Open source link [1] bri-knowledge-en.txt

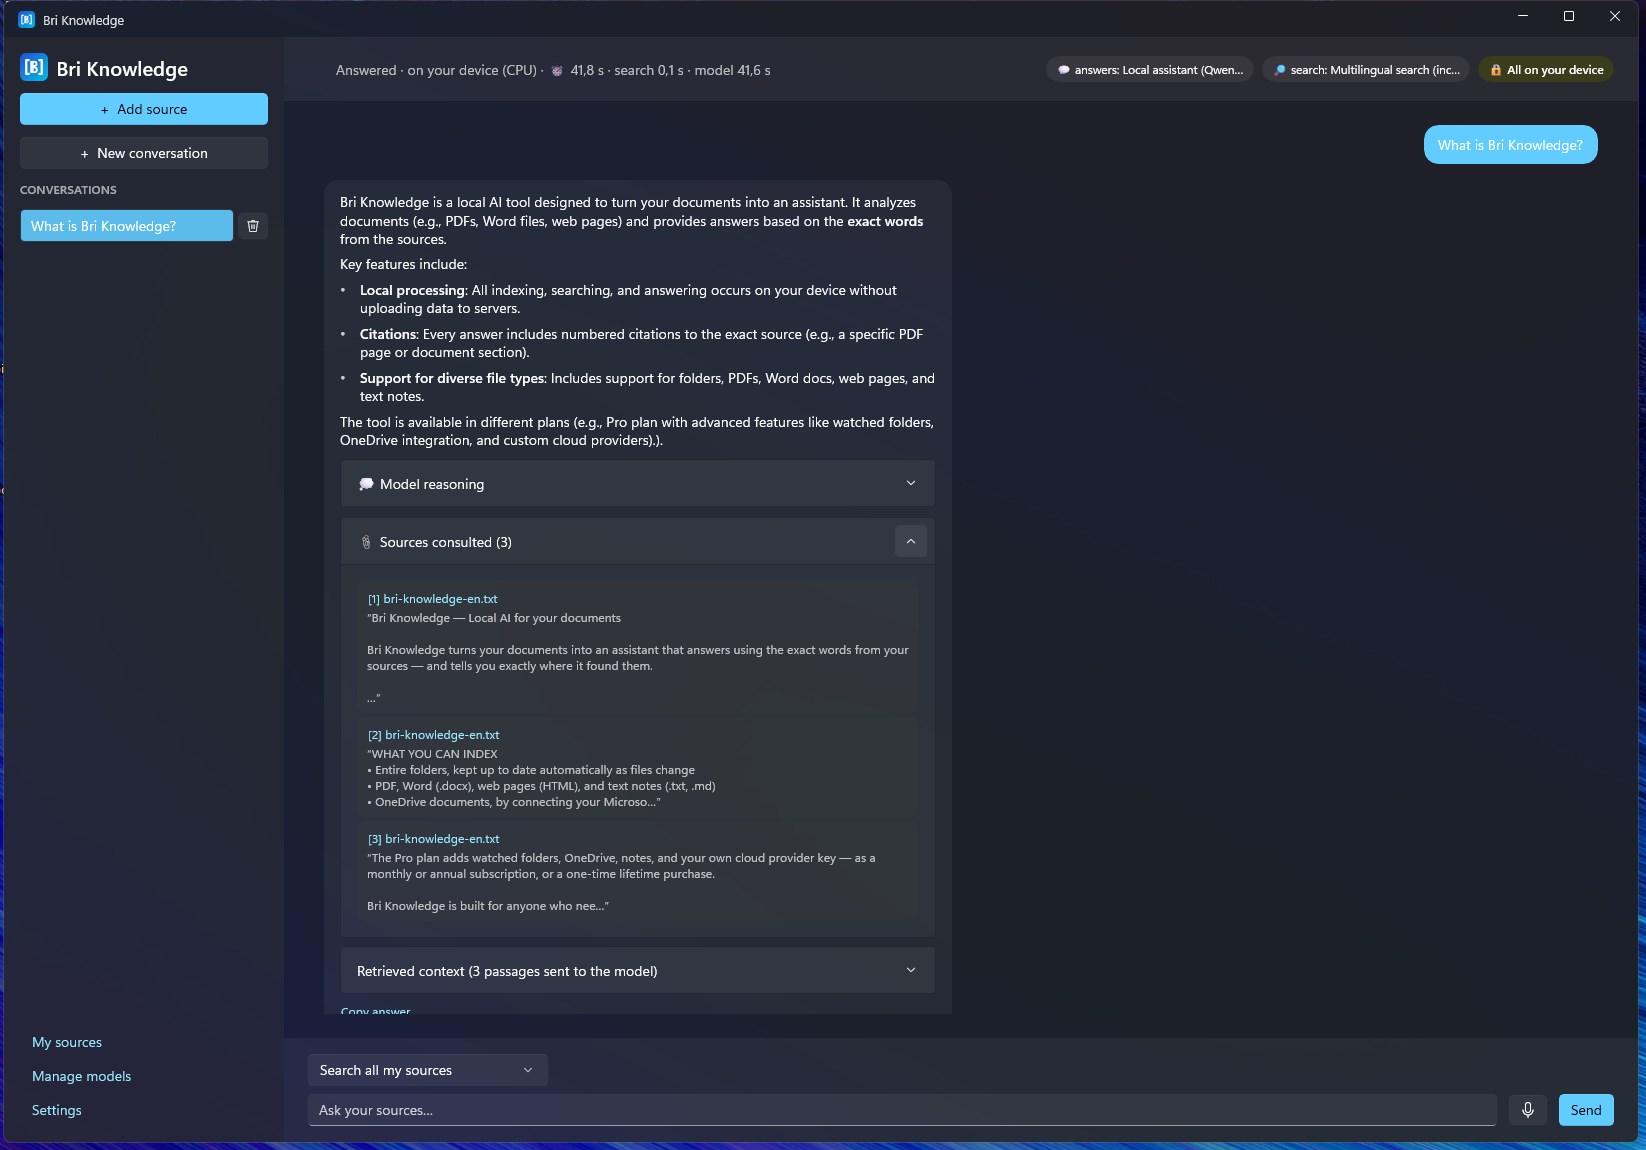point(433,599)
